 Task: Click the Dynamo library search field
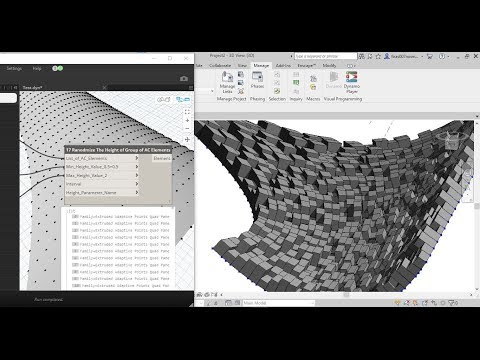point(8,98)
